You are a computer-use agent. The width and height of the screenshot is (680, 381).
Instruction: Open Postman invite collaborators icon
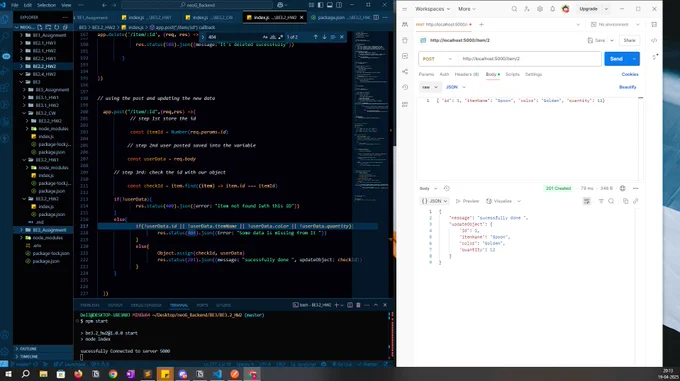tap(527, 9)
